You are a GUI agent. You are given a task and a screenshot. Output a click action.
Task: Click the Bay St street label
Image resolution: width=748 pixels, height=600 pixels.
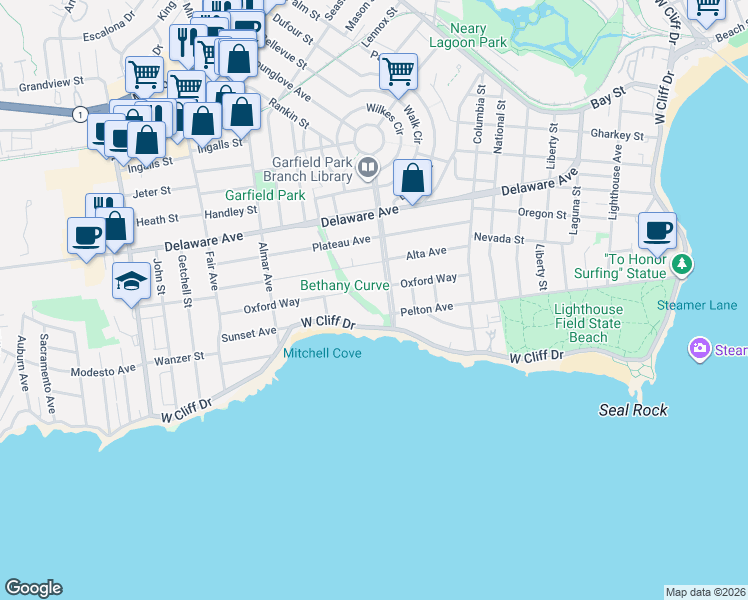tap(608, 97)
